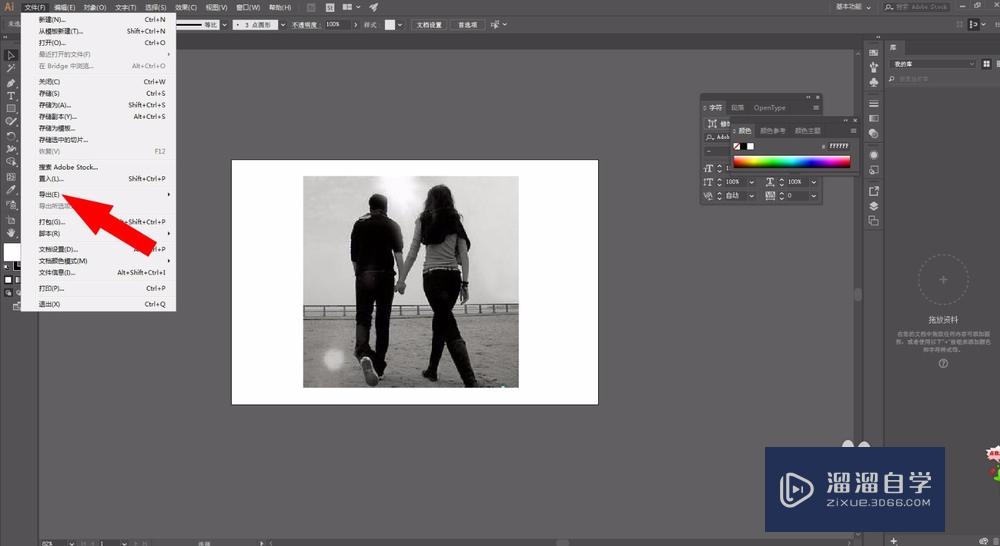
Task: Open the Character panel options menu
Action: point(816,108)
